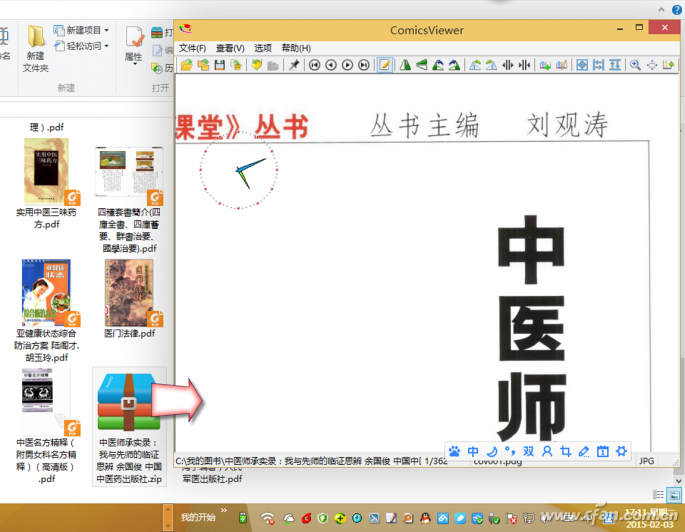Jump to the first page

[314, 66]
